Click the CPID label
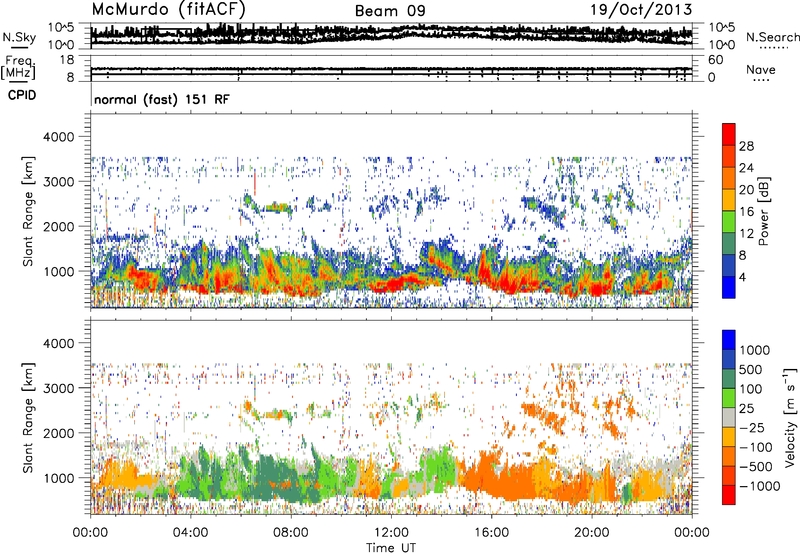The image size is (800, 554). (x=22, y=95)
